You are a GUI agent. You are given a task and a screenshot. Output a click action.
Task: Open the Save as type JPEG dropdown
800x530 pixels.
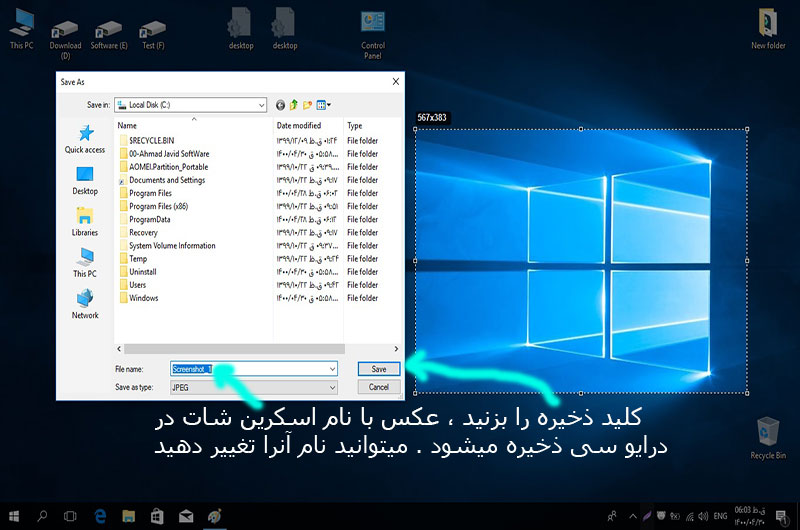coord(254,388)
